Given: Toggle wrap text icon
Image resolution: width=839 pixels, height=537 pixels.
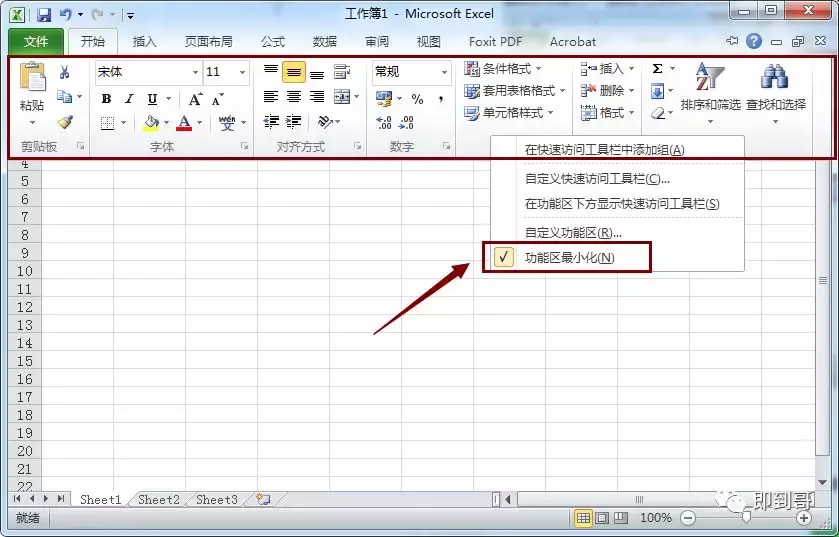Looking at the screenshot, I should pos(342,71).
